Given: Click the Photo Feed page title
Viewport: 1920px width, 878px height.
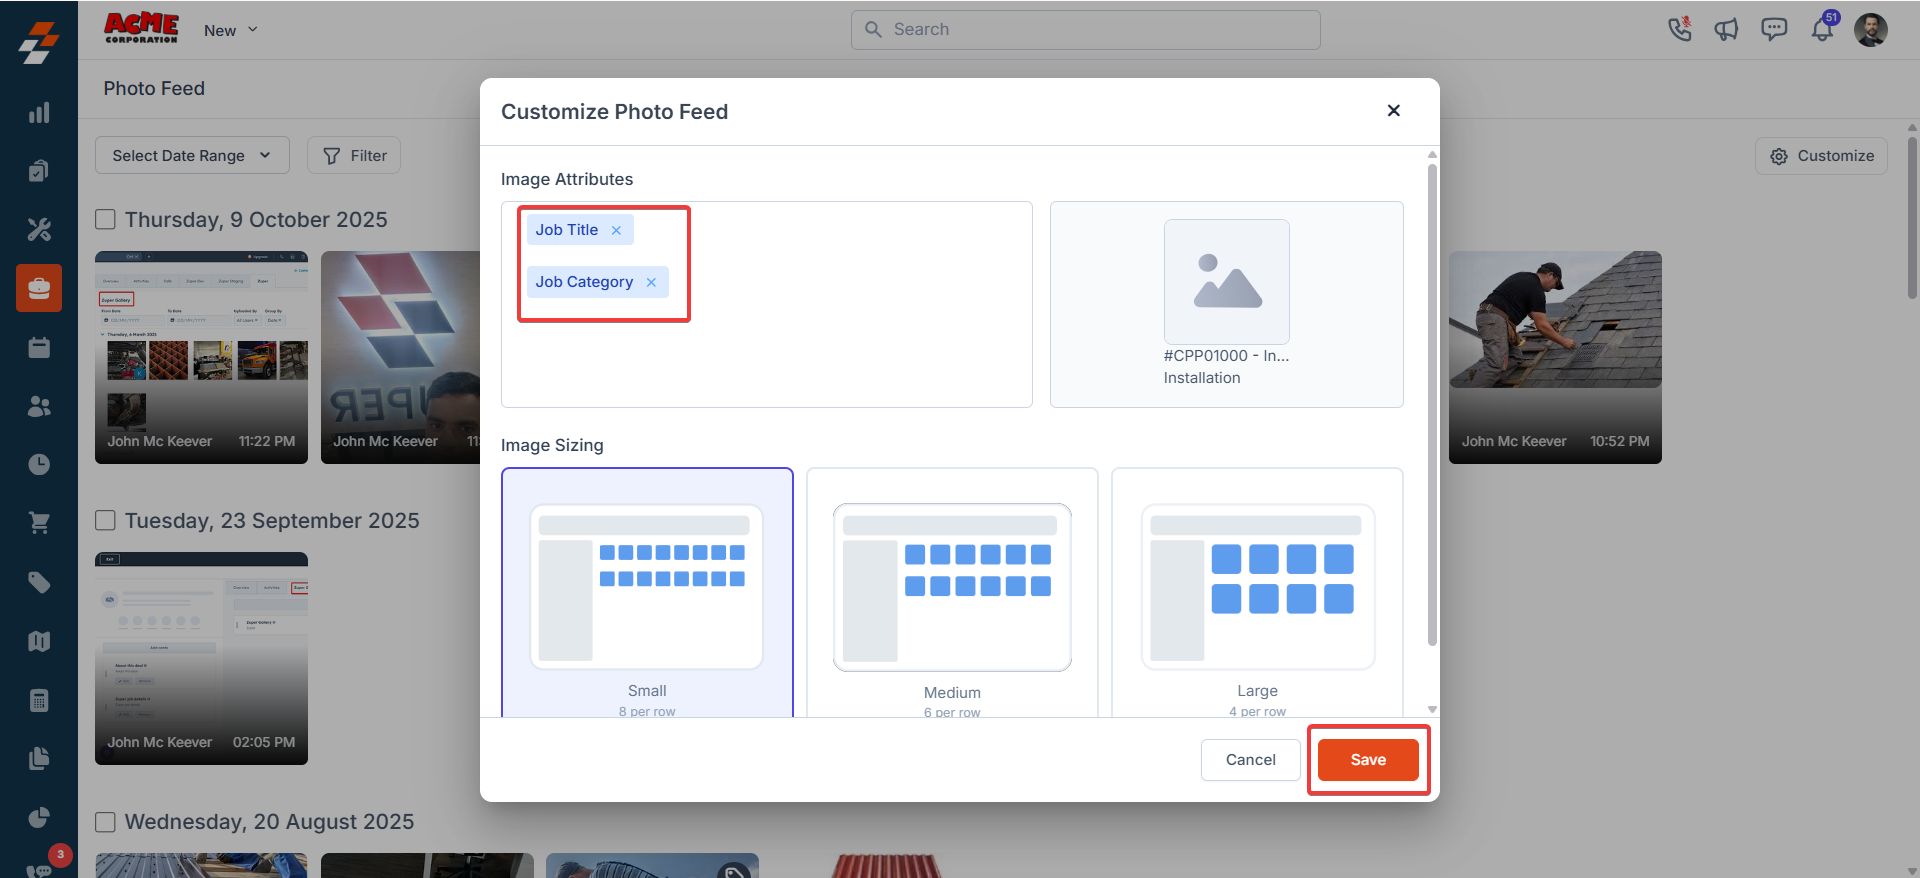Looking at the screenshot, I should (154, 88).
